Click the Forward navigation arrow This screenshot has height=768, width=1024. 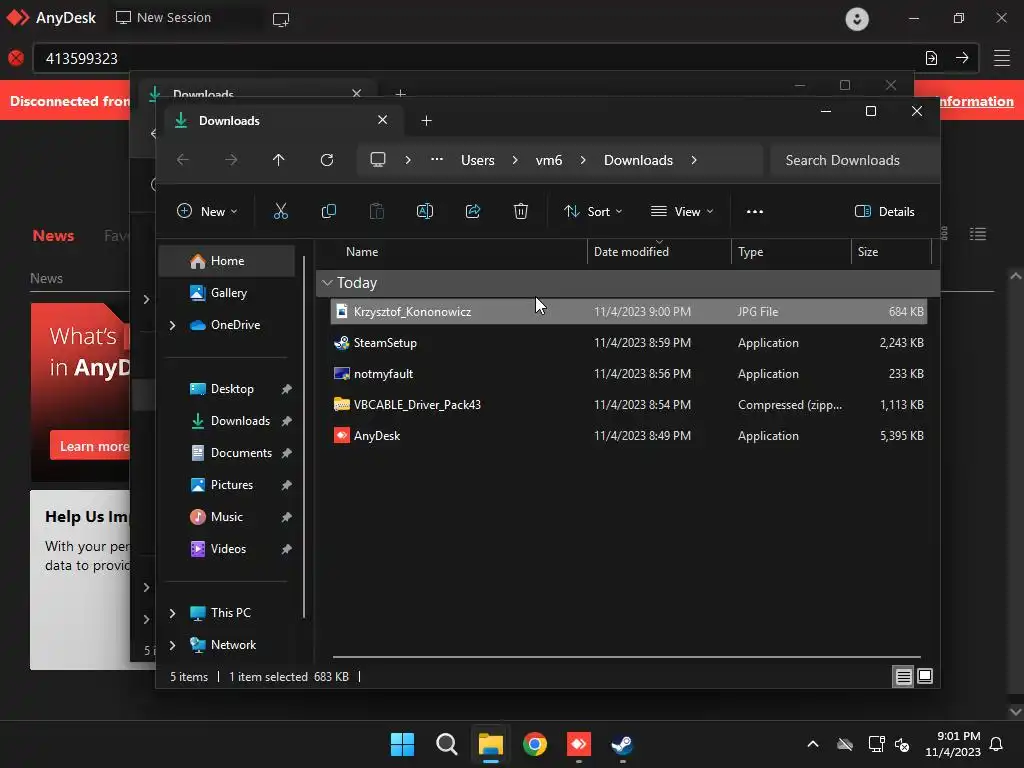click(231, 160)
